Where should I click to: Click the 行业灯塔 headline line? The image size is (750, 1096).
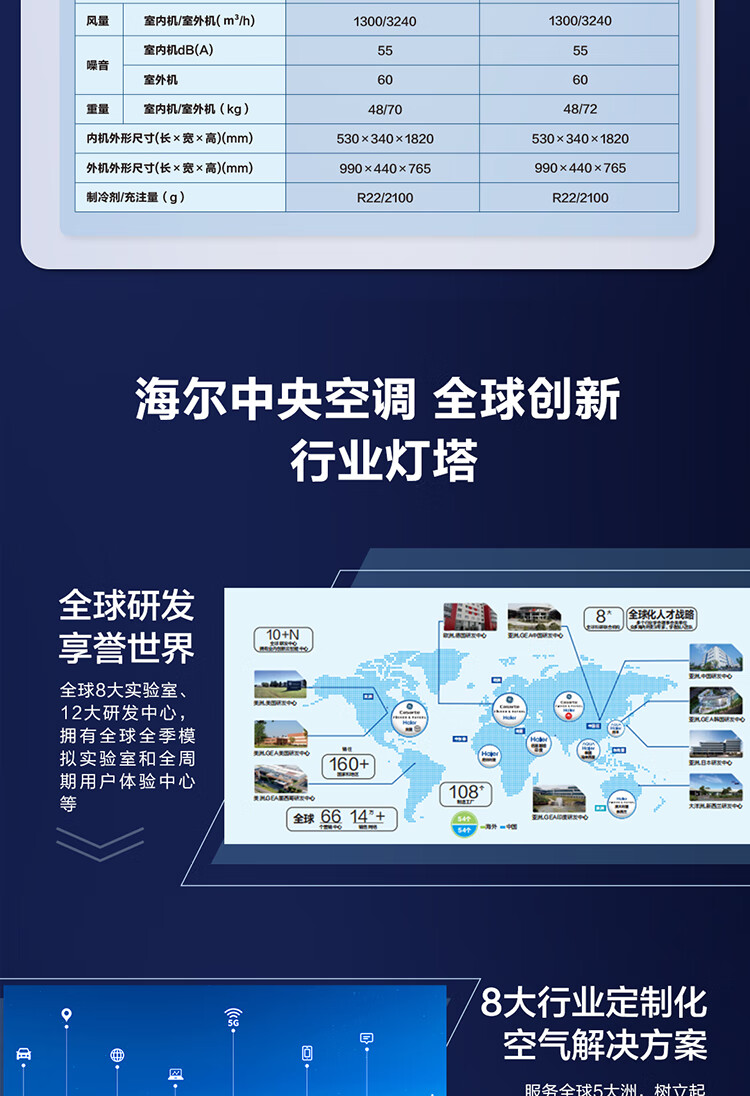tap(384, 461)
